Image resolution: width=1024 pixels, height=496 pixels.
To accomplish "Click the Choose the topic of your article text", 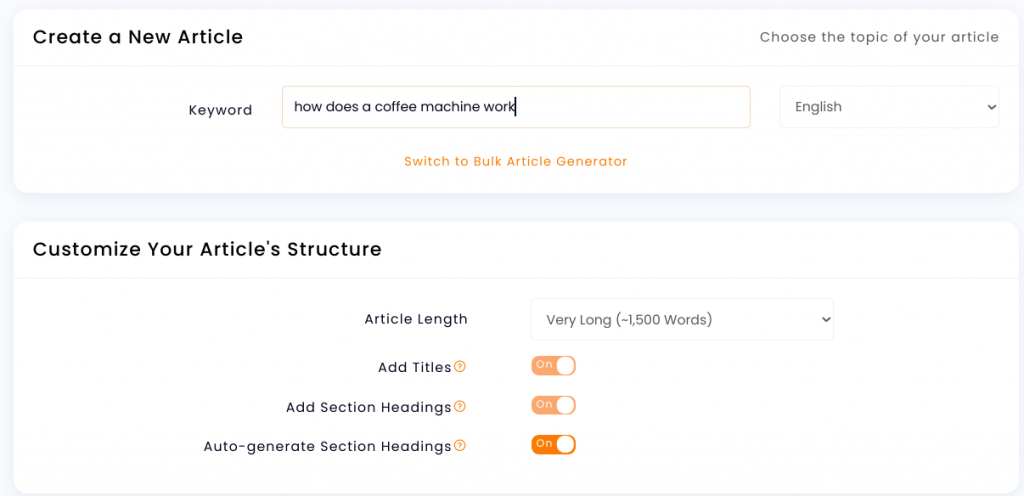I will (879, 37).
